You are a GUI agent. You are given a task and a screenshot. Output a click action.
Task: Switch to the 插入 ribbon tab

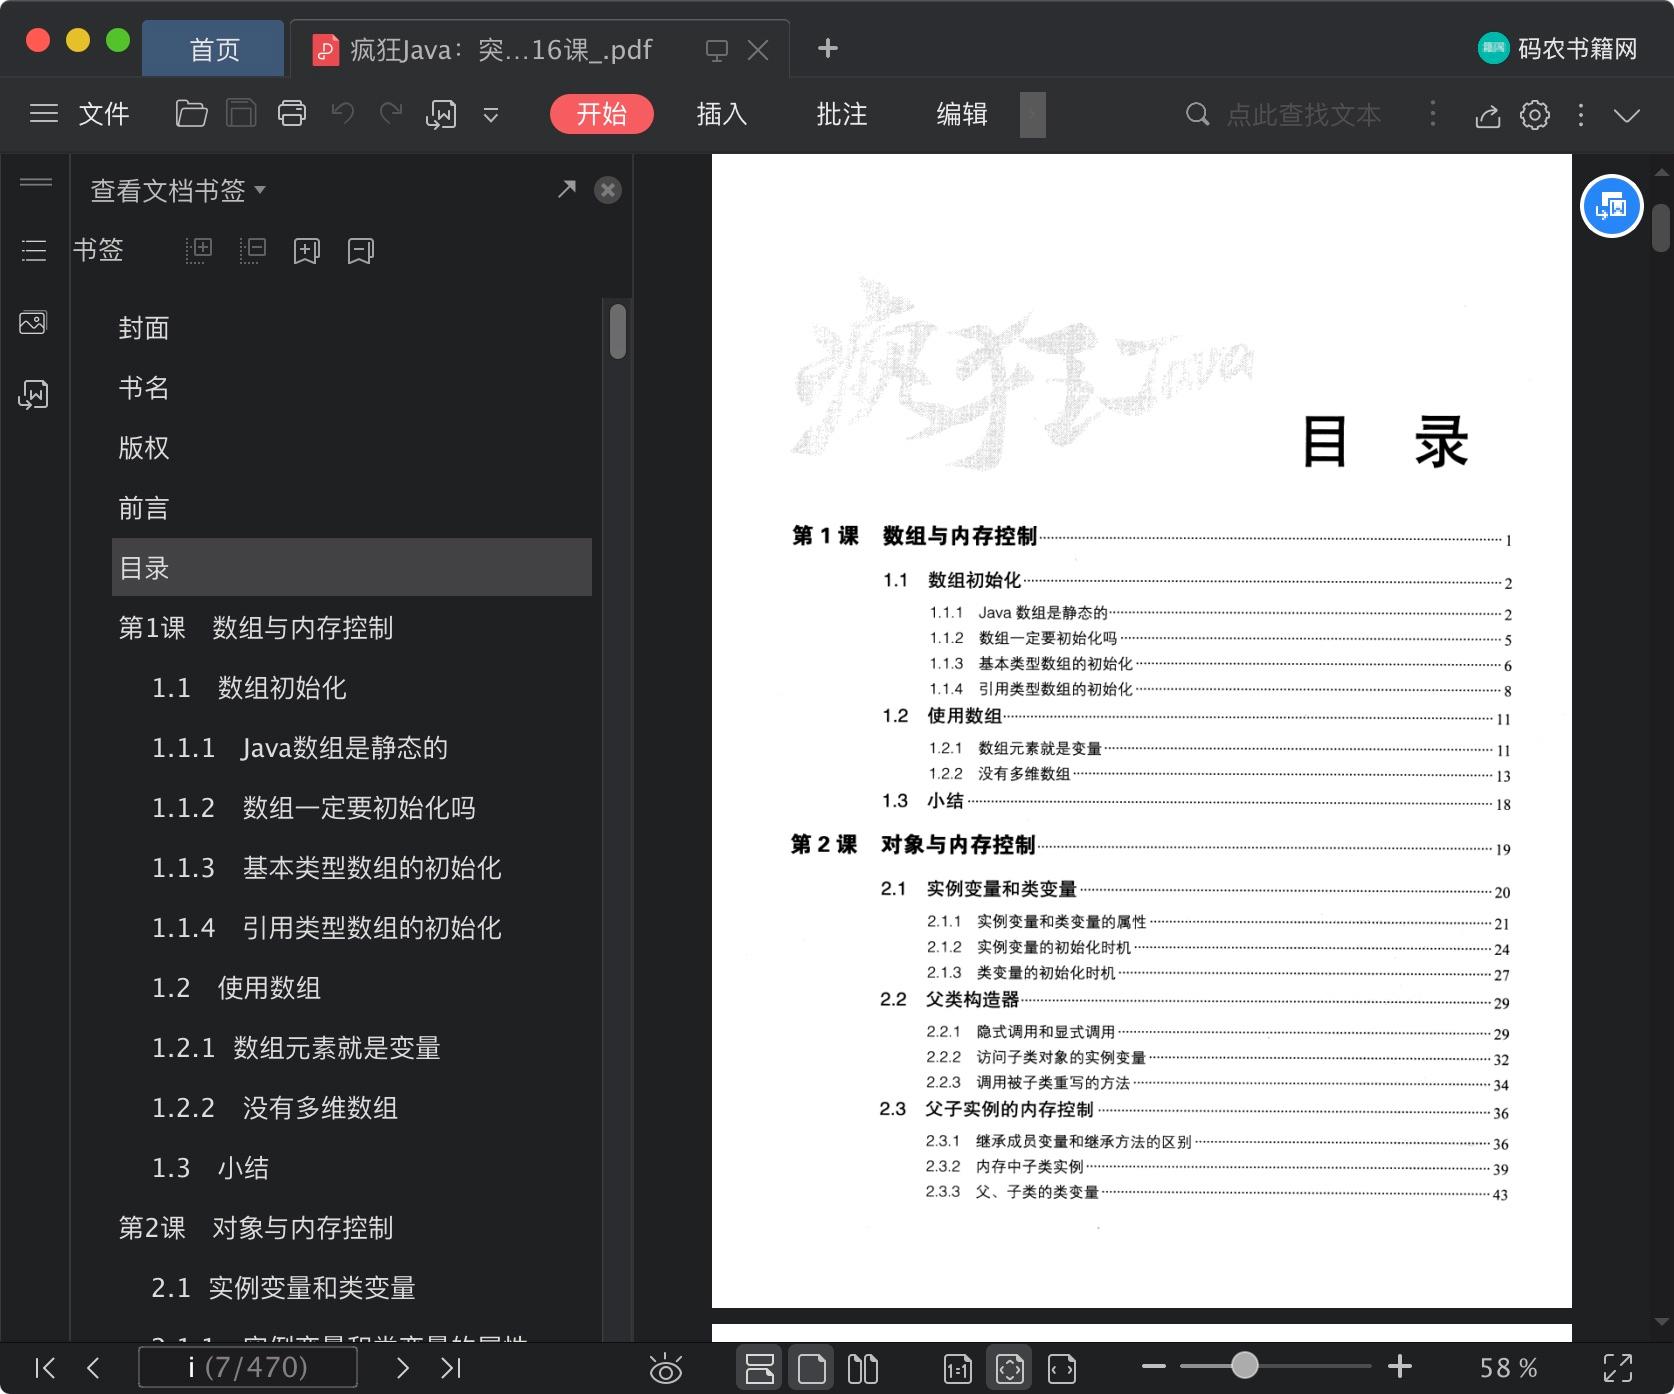pyautogui.click(x=722, y=114)
